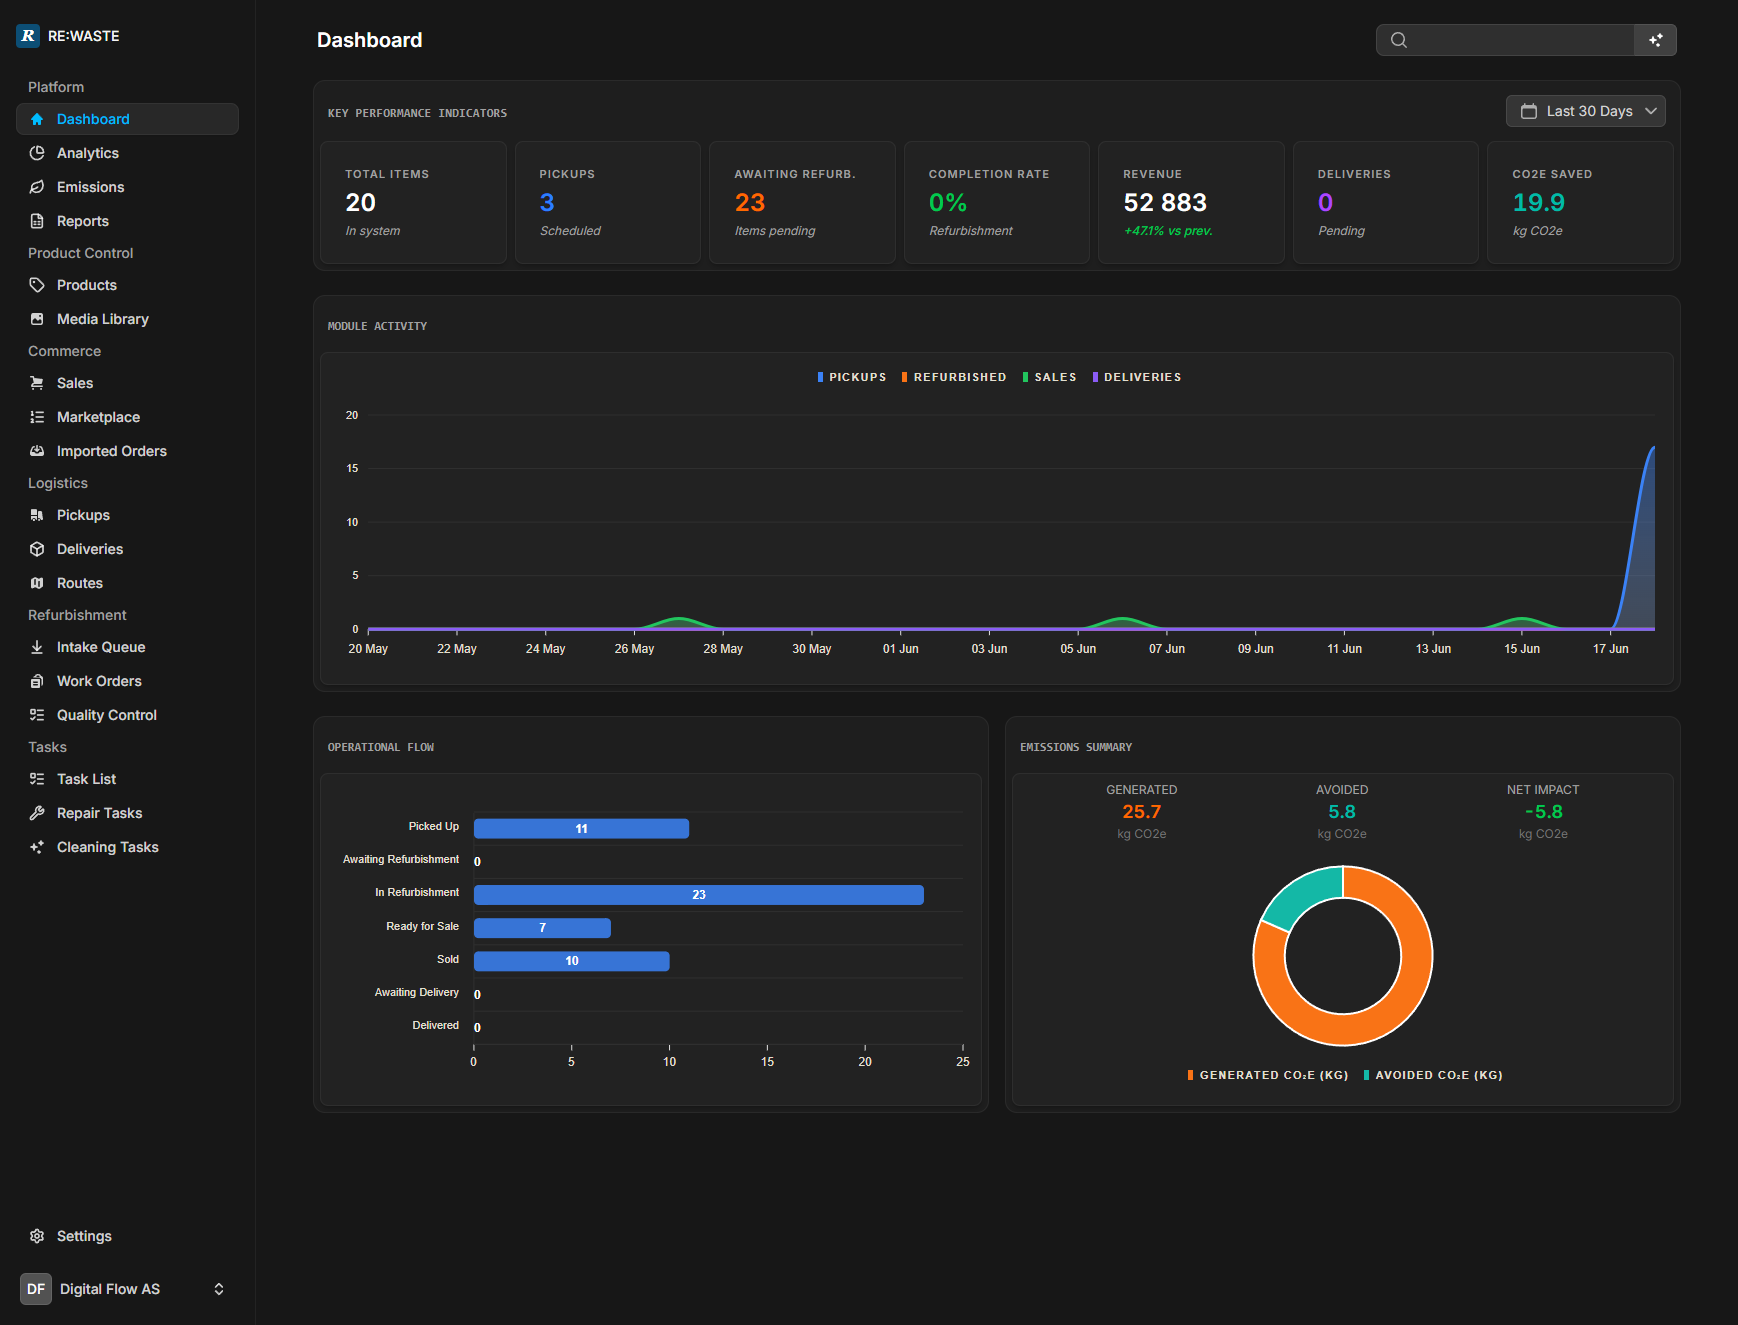1738x1325 pixels.
Task: Open the Marketplace section
Action: [127, 417]
